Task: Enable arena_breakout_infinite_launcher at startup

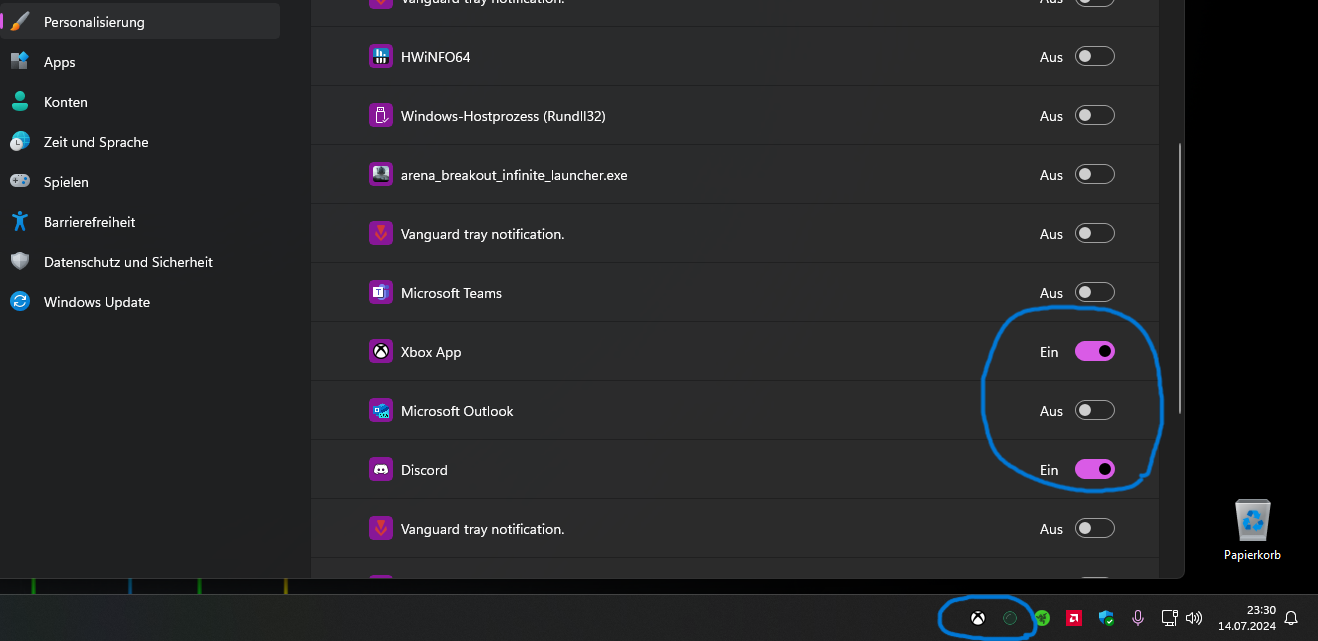Action: pyautogui.click(x=1094, y=174)
